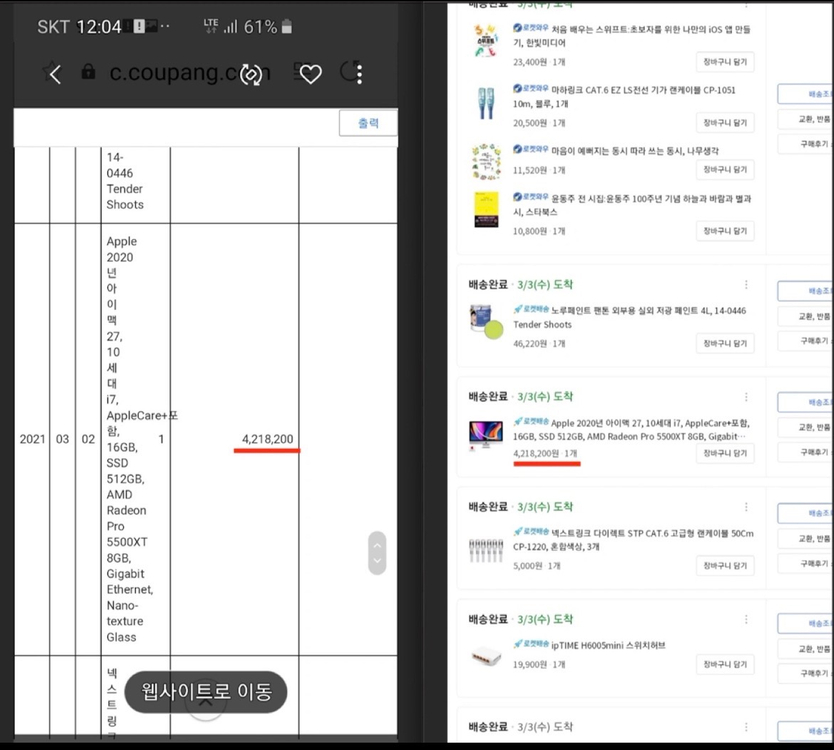This screenshot has height=750, width=834.
Task: Tap the back arrow in the browser toolbar
Action: point(53,73)
